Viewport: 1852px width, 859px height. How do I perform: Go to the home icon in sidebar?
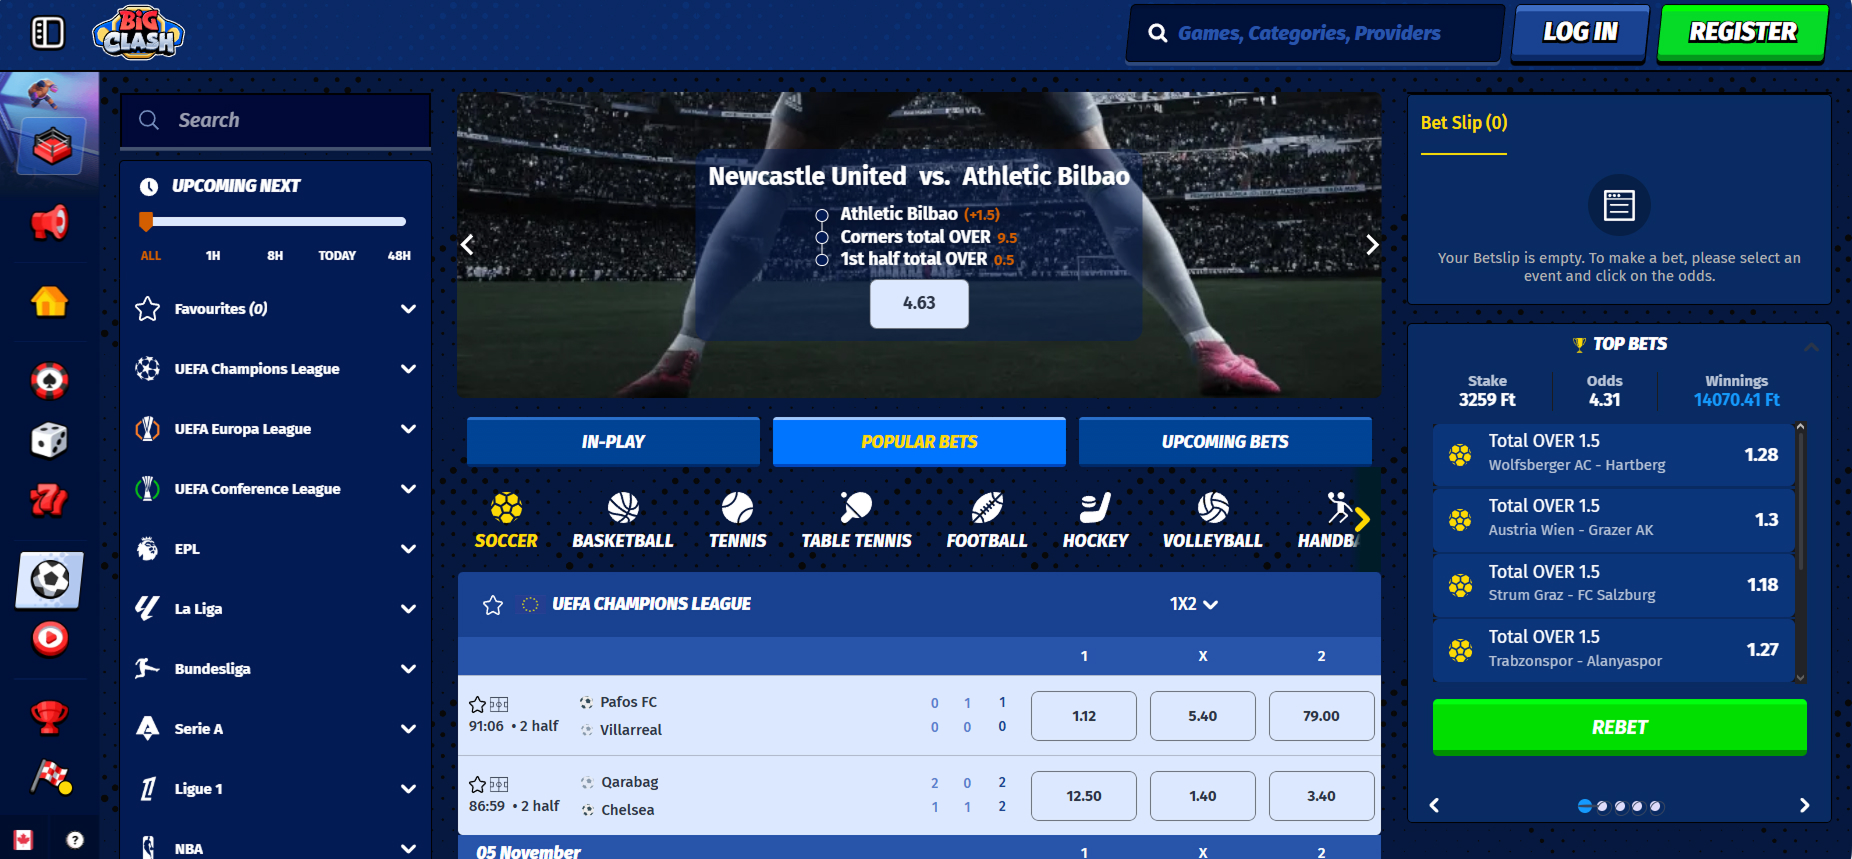pyautogui.click(x=49, y=300)
